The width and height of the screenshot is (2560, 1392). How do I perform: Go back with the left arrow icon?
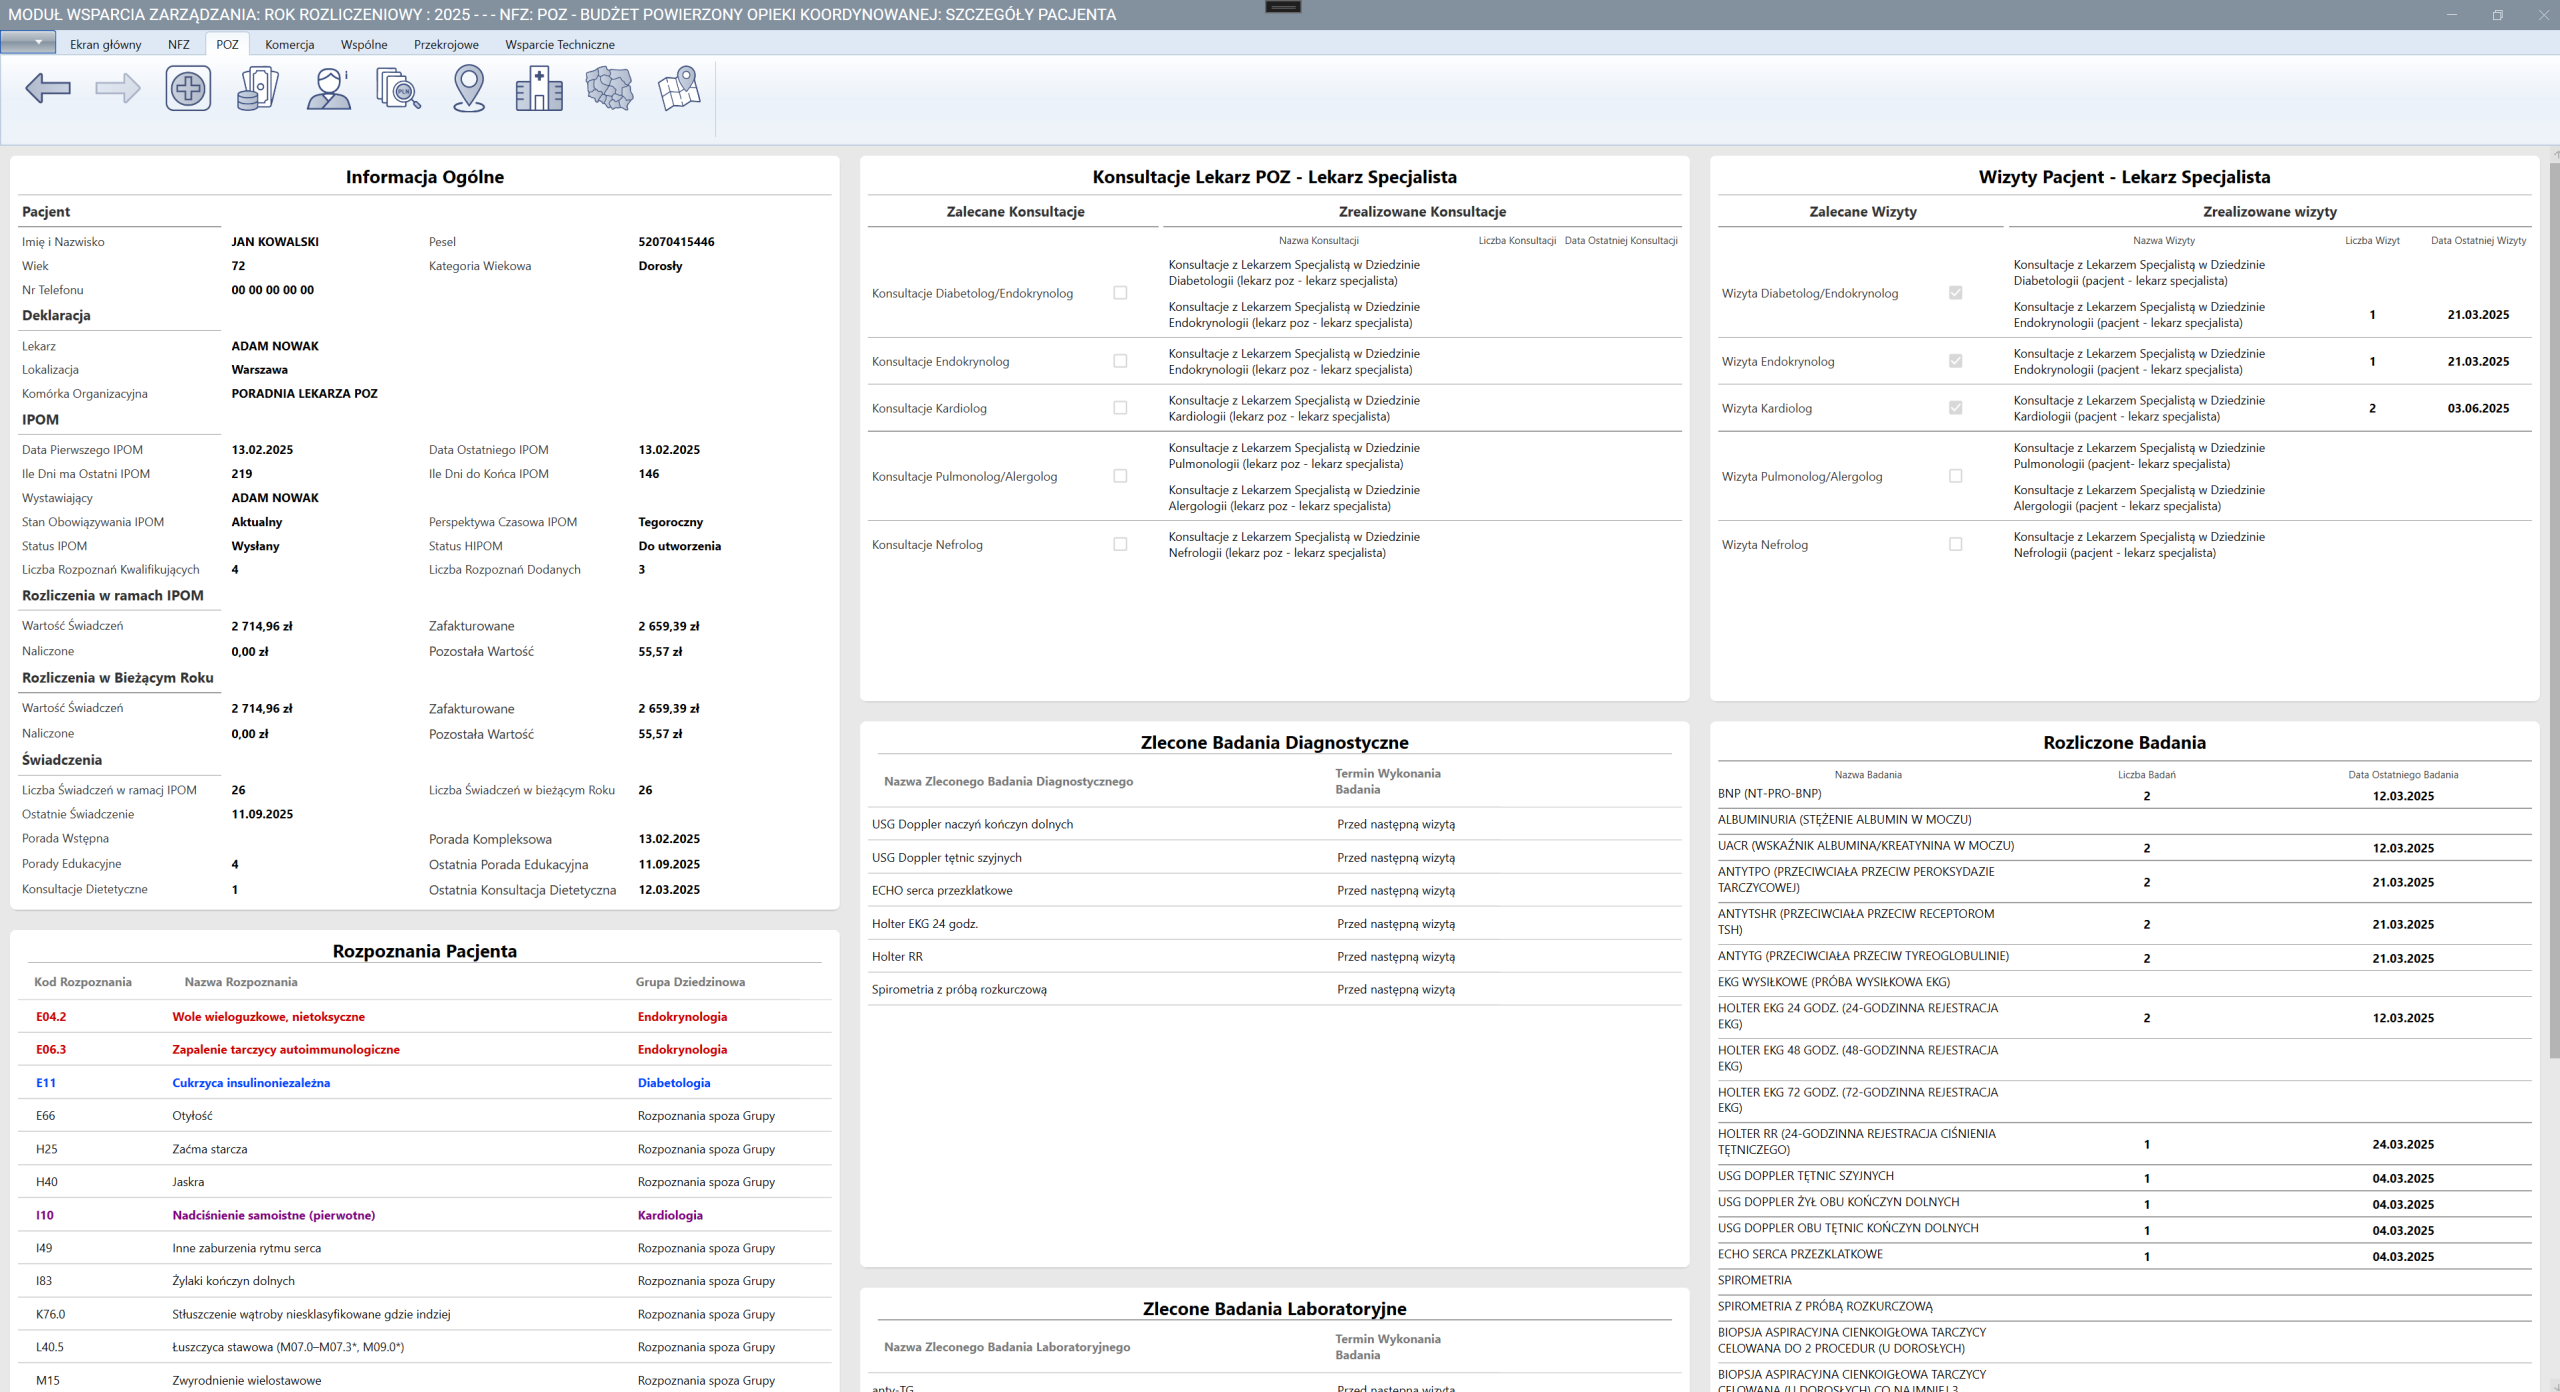(48, 88)
